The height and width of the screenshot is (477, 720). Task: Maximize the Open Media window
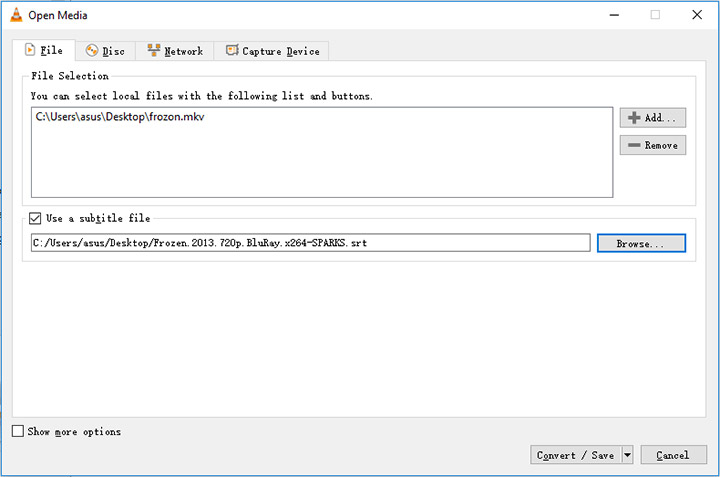coord(655,14)
